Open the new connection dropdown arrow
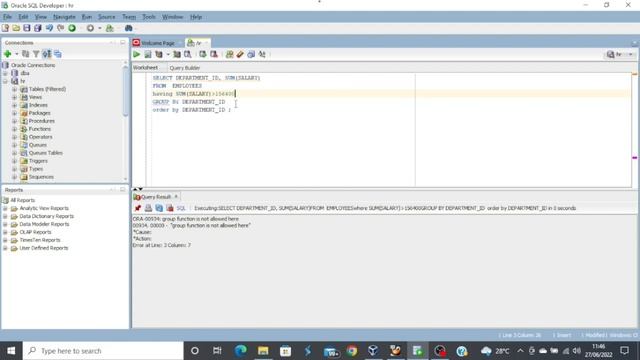640x360 pixels. point(17,54)
